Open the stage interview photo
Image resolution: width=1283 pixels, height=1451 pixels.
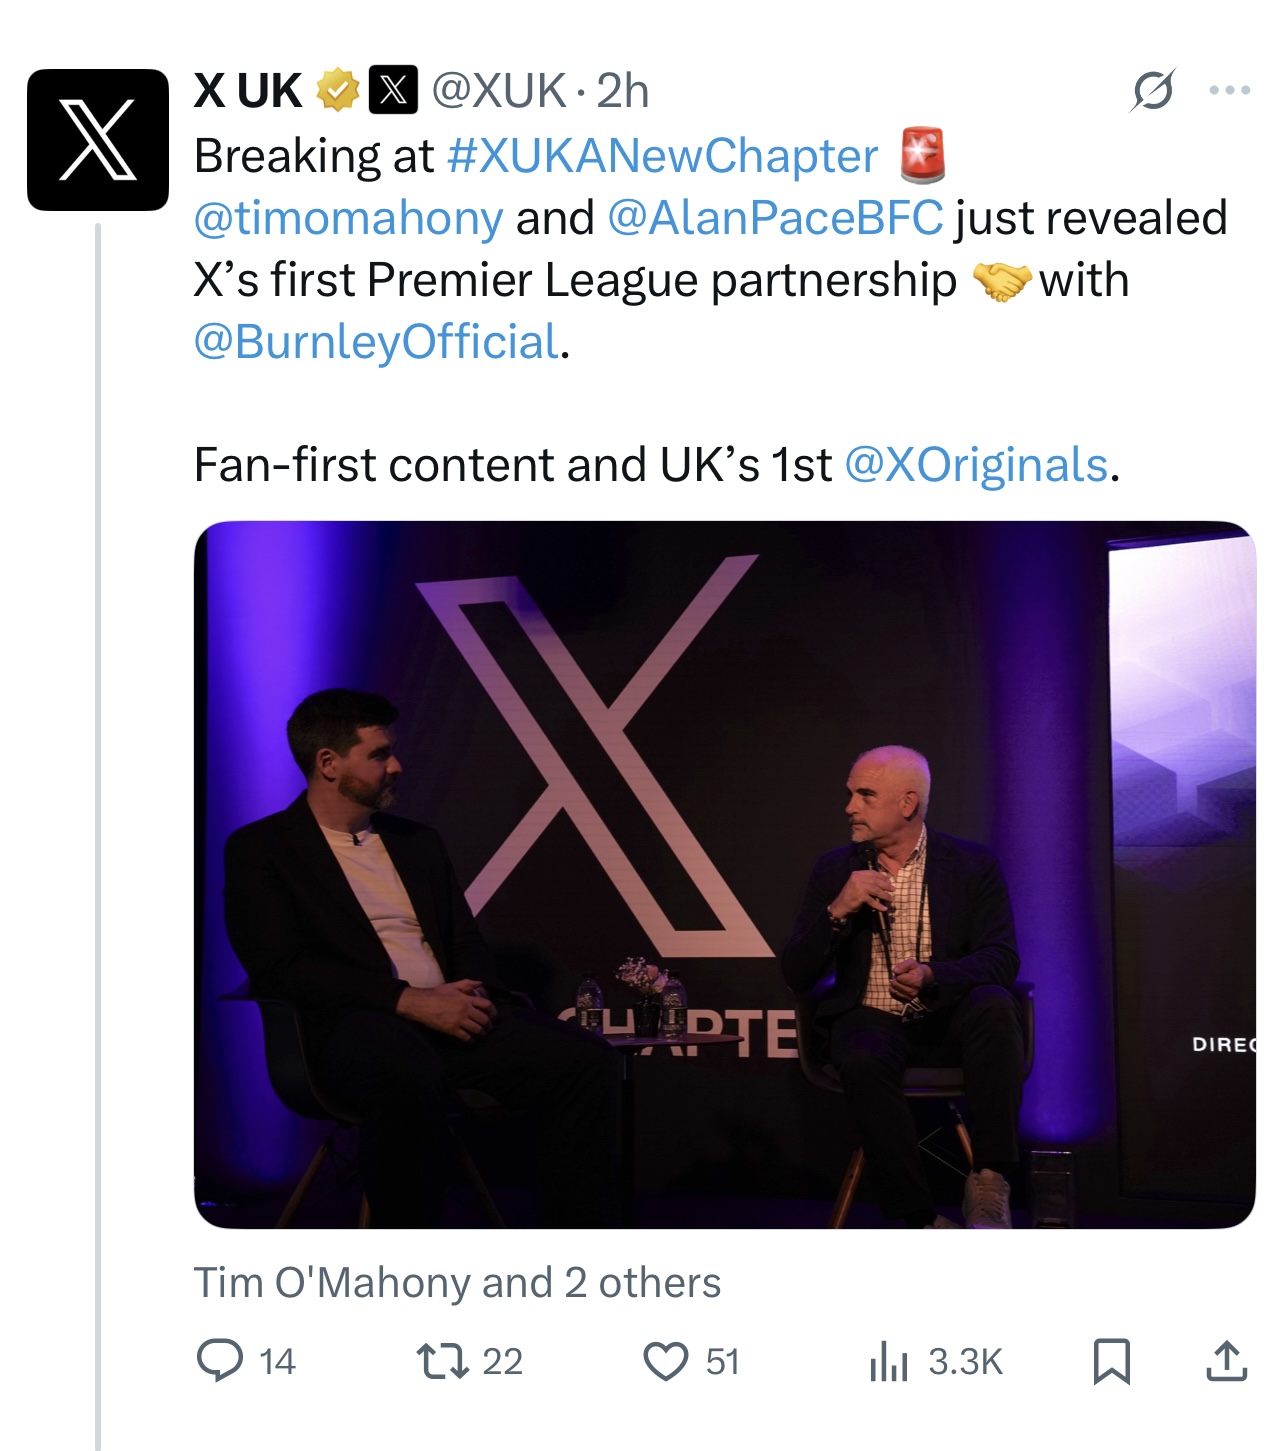point(724,874)
